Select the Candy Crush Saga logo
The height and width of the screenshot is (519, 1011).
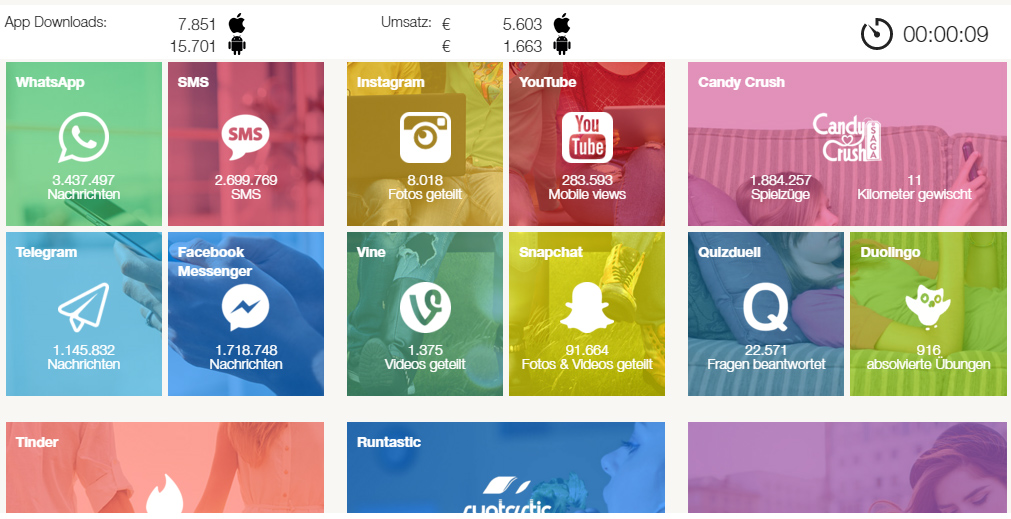pos(847,137)
